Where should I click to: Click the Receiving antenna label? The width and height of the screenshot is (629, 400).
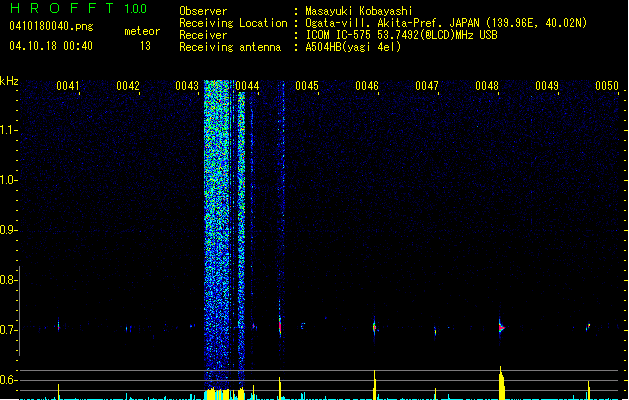point(230,47)
